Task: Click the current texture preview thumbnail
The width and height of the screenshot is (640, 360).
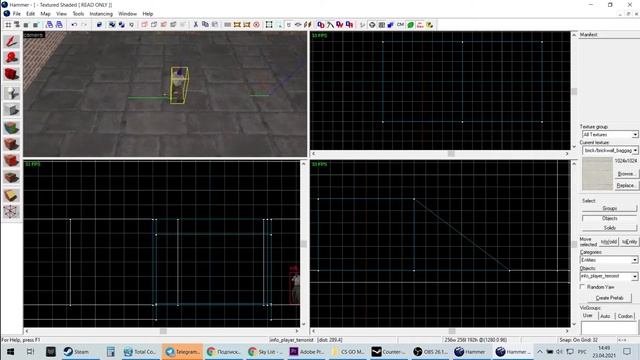Action: pyautogui.click(x=597, y=174)
